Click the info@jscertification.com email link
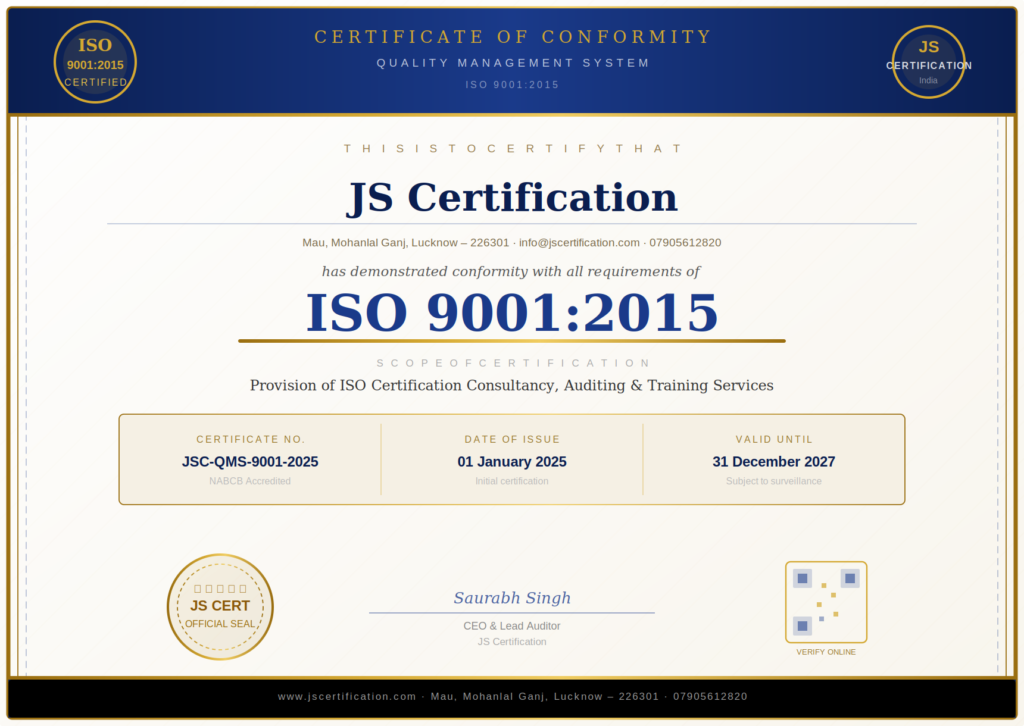 click(580, 242)
